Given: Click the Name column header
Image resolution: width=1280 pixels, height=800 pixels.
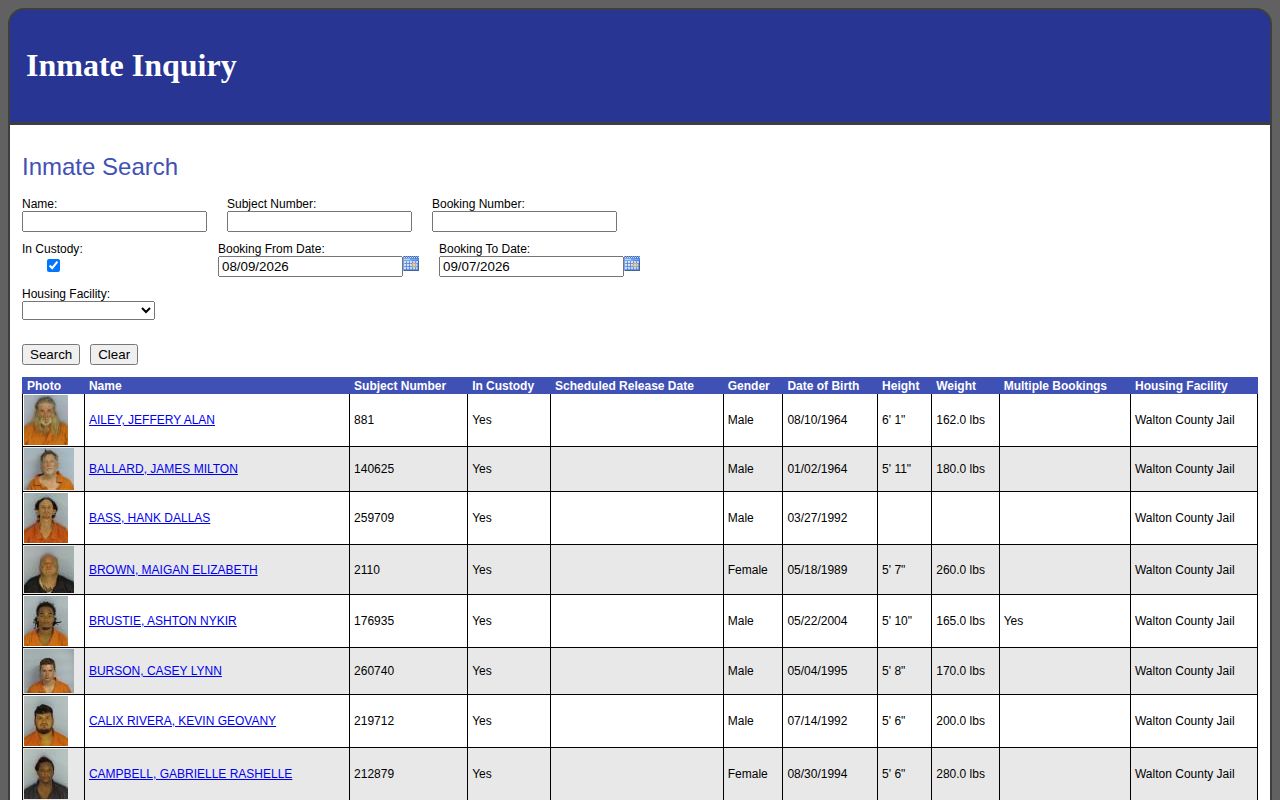Looking at the screenshot, I should (x=105, y=386).
